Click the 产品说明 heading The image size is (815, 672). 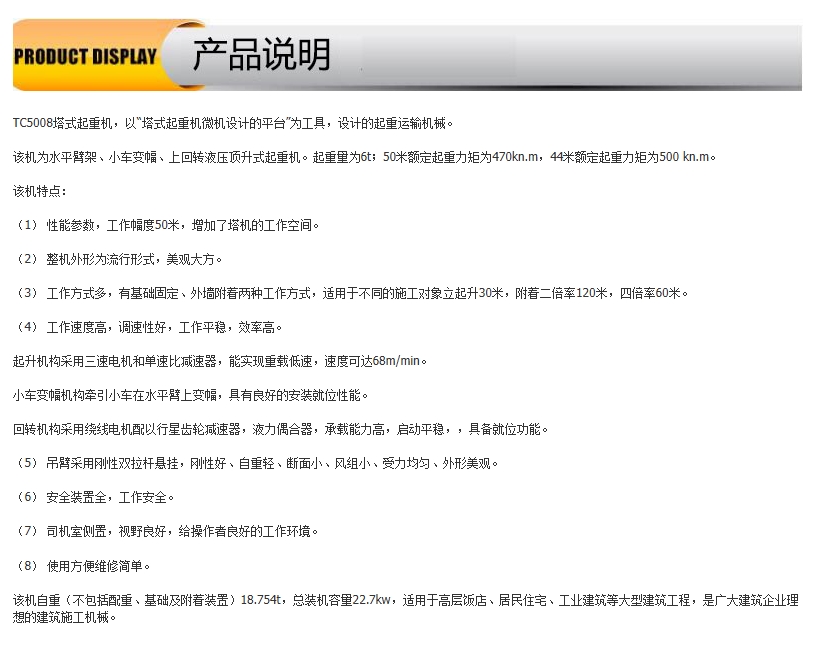[261, 55]
